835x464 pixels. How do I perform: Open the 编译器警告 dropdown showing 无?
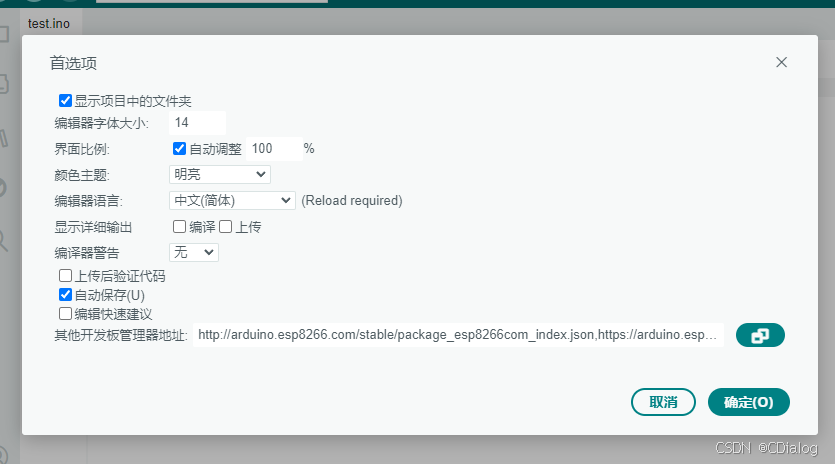pos(194,252)
